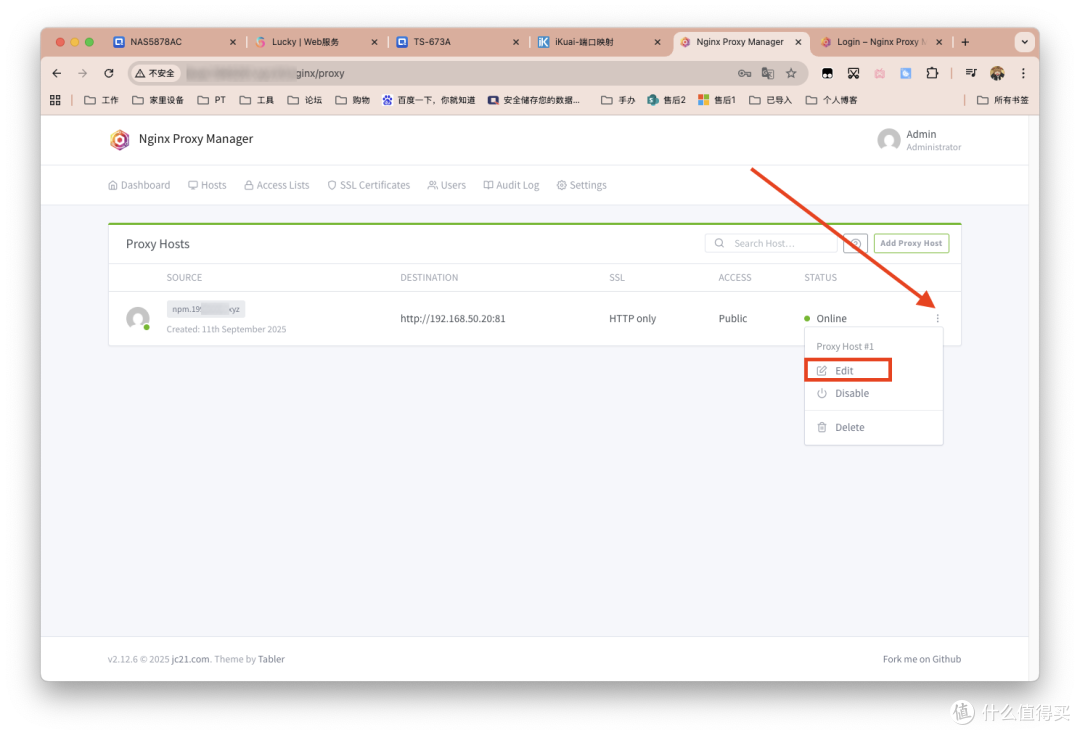The image size is (1080, 735).
Task: Open the 工作 bookmarks folder
Action: [x=101, y=100]
